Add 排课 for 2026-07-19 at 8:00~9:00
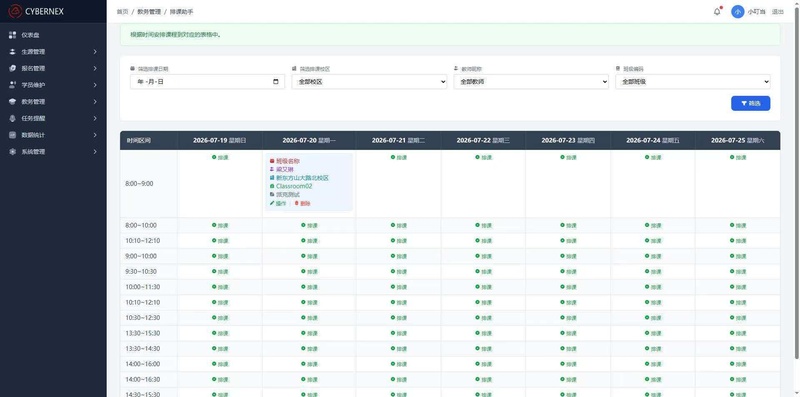The image size is (800, 397). [x=220, y=157]
